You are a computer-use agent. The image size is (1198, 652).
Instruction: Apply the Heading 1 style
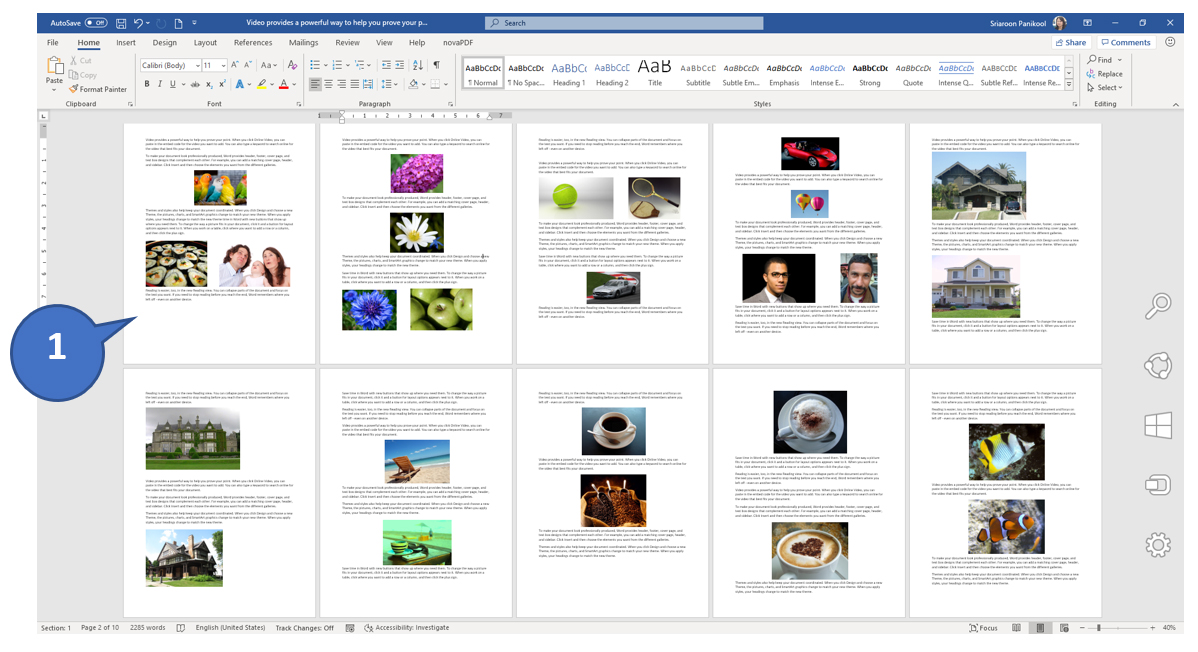[x=568, y=73]
